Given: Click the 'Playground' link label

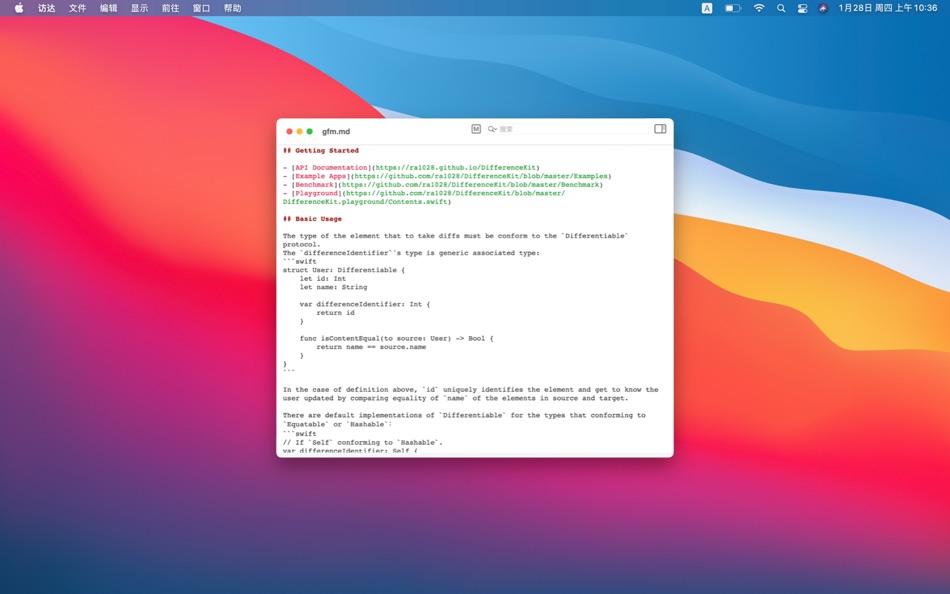Looking at the screenshot, I should 316,193.
